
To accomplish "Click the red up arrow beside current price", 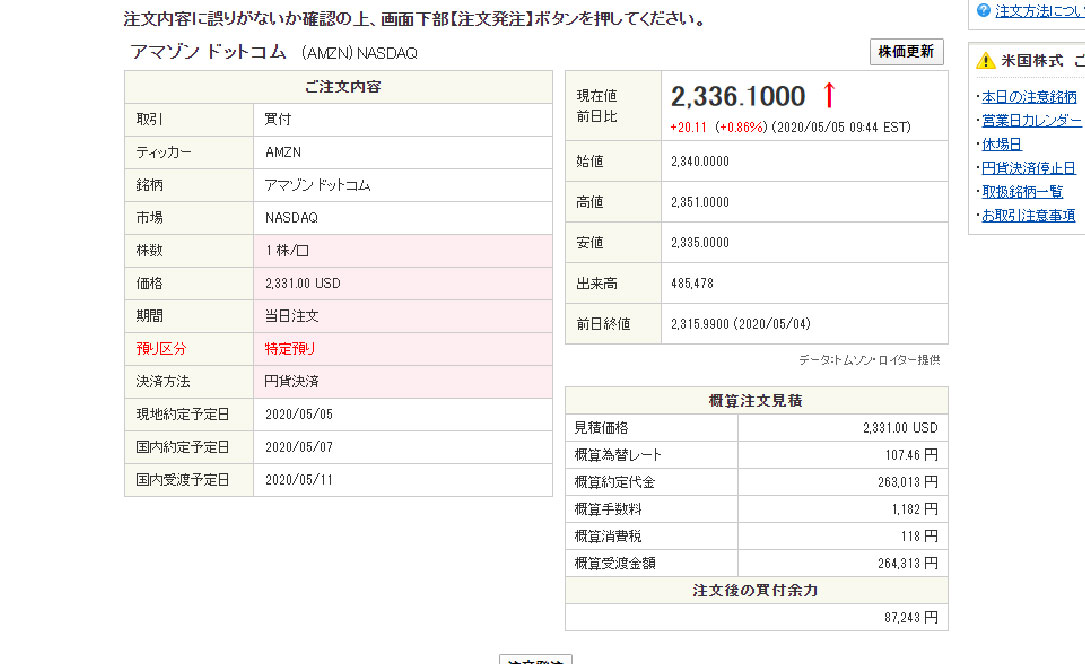I will click(829, 95).
